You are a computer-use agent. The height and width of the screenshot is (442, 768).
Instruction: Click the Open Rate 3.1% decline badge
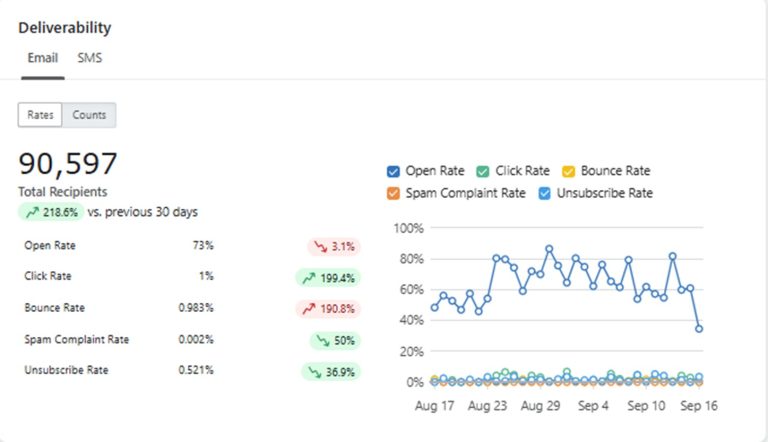click(x=334, y=246)
